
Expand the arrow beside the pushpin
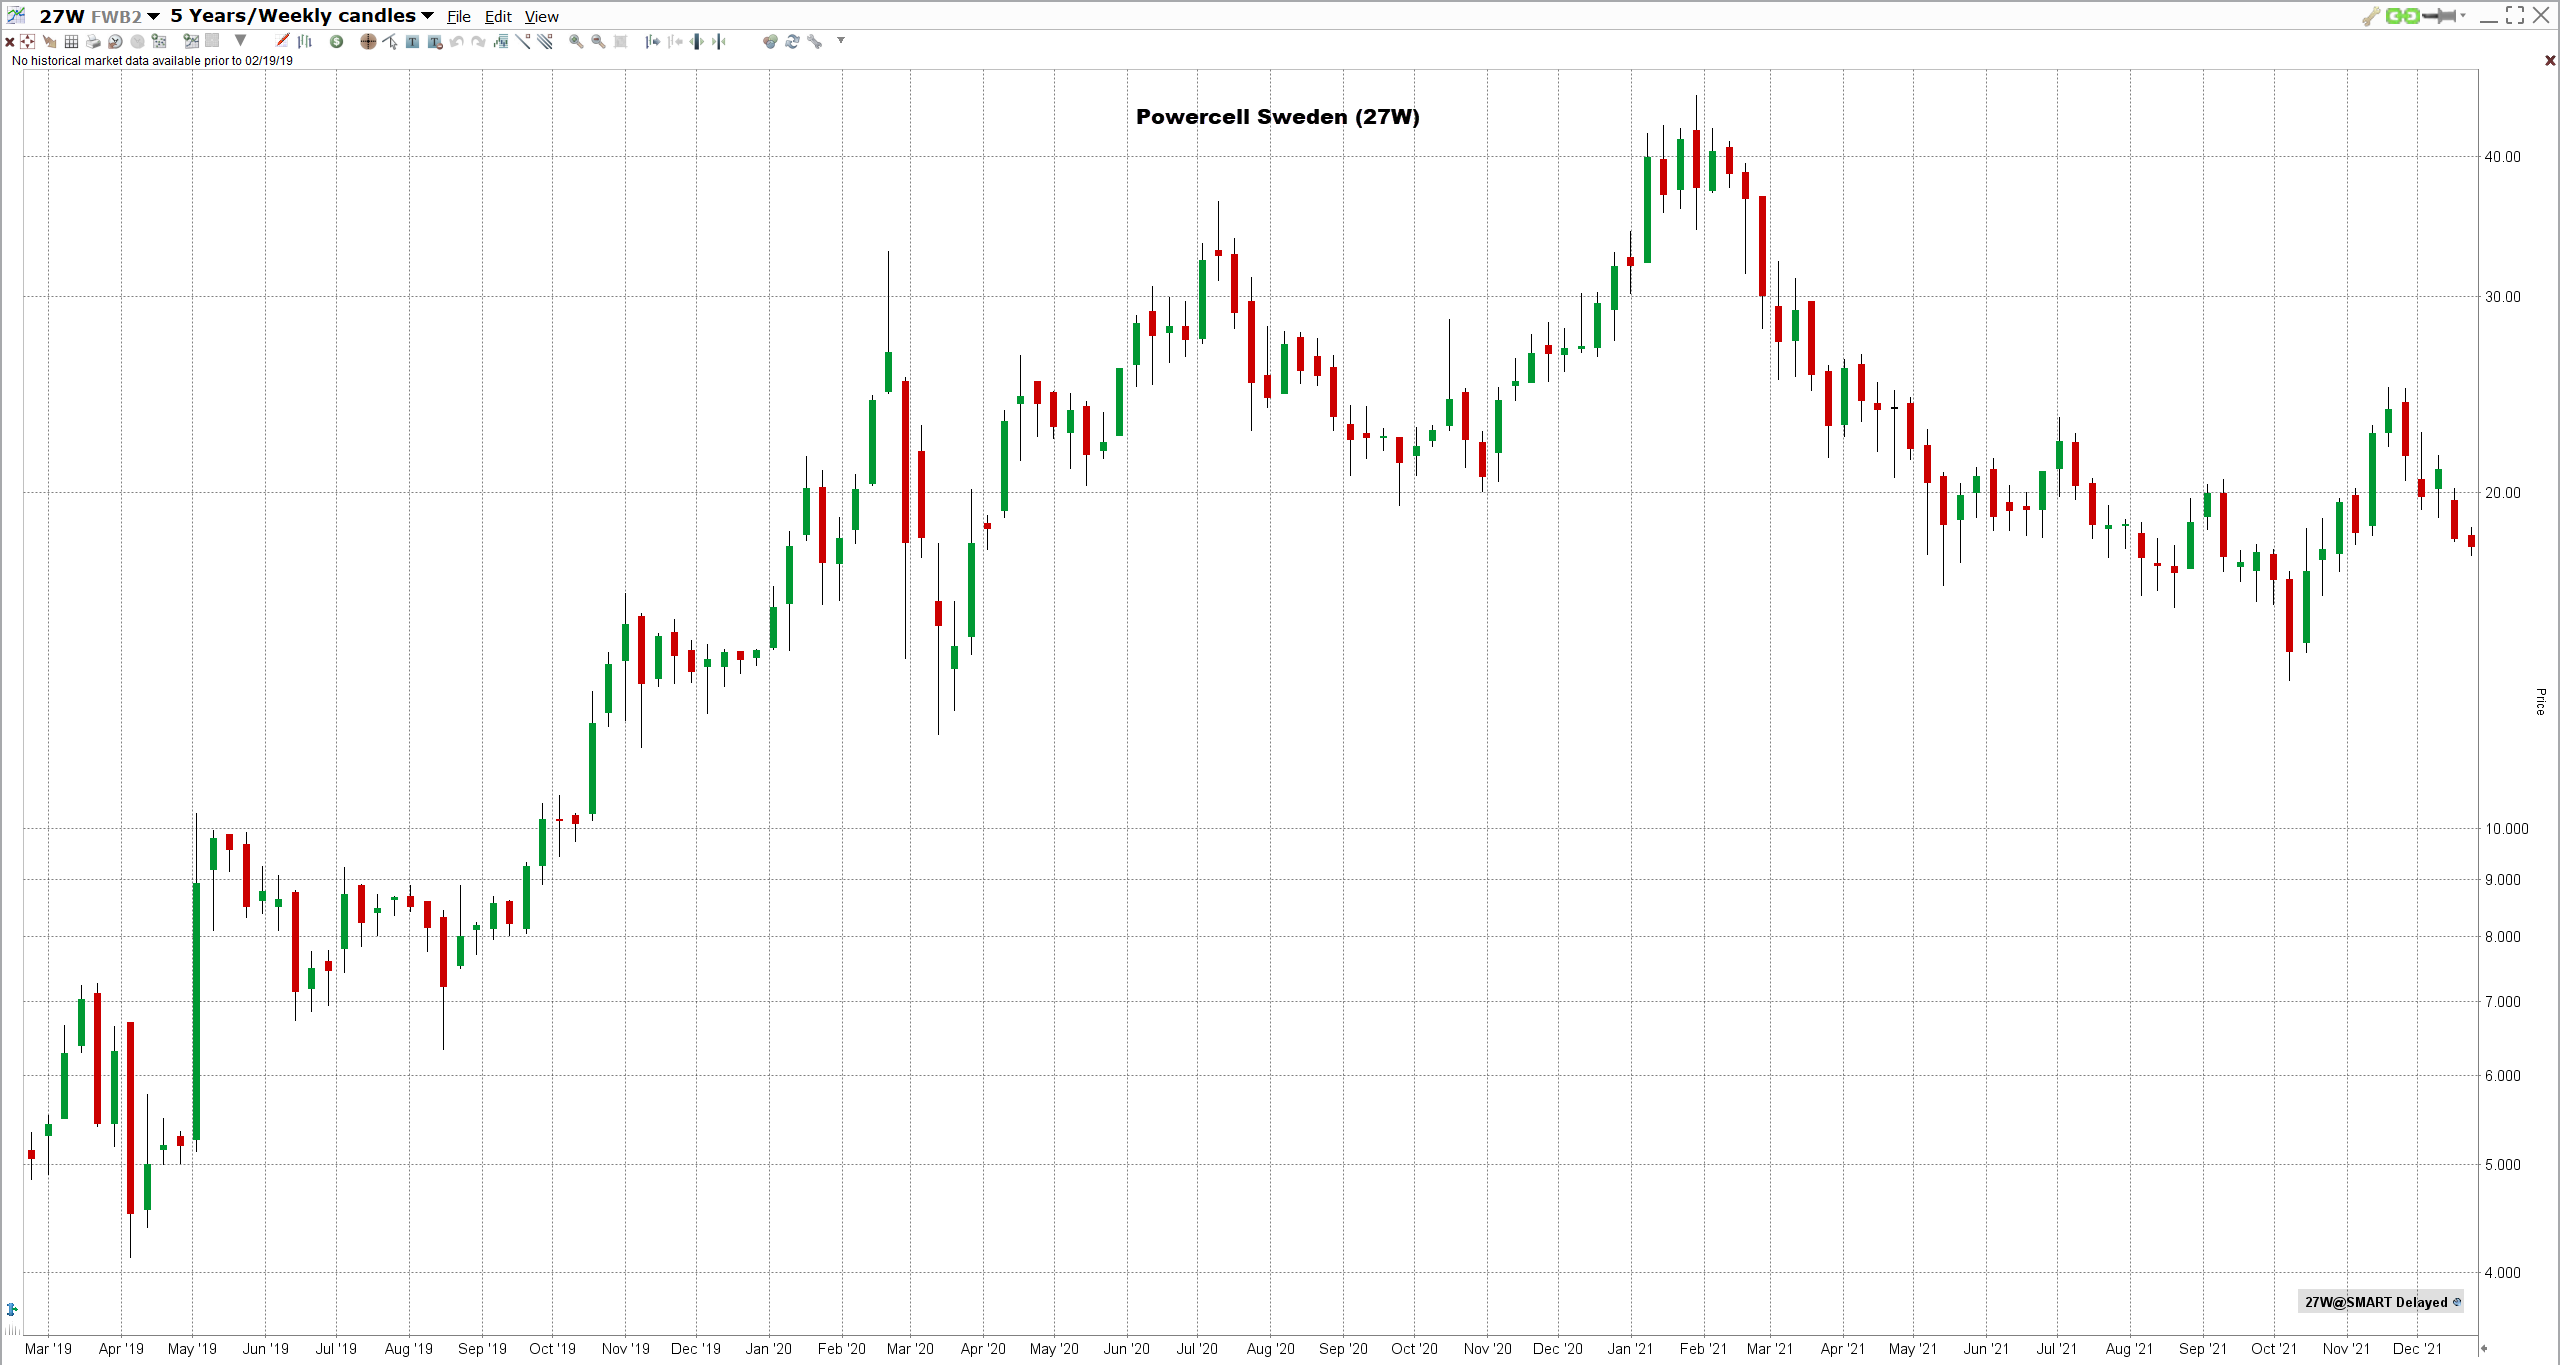(x=2463, y=16)
